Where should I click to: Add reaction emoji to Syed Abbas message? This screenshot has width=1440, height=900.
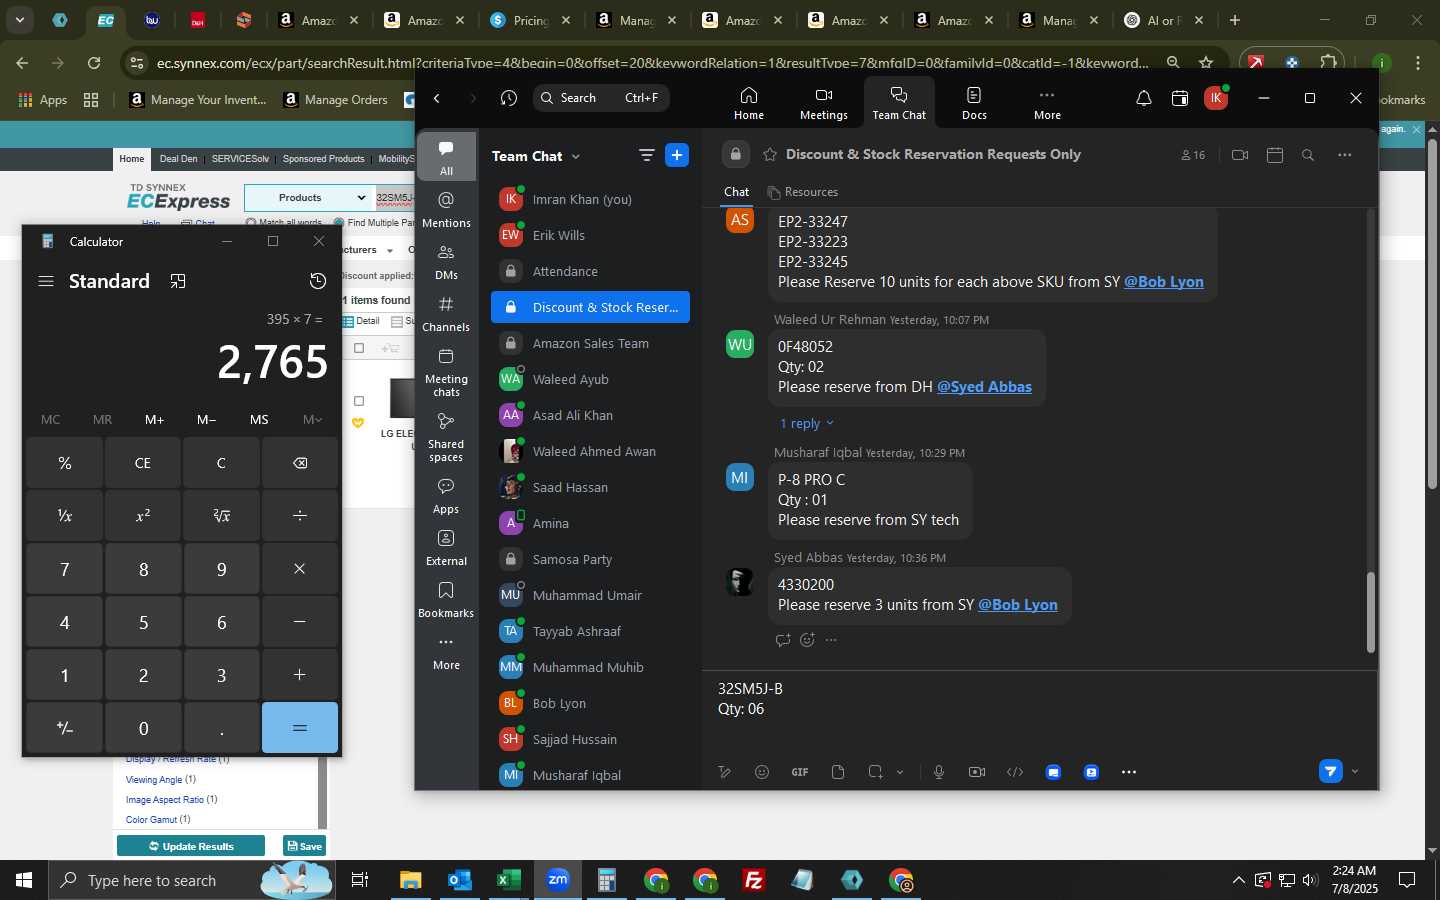[807, 640]
